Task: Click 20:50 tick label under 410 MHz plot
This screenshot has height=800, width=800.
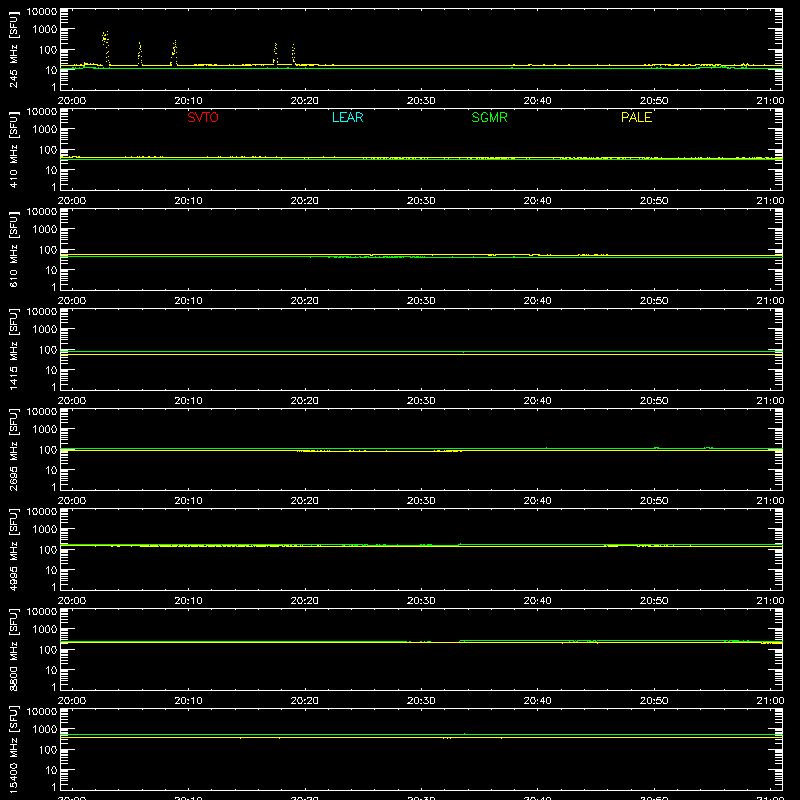Action: [x=654, y=201]
